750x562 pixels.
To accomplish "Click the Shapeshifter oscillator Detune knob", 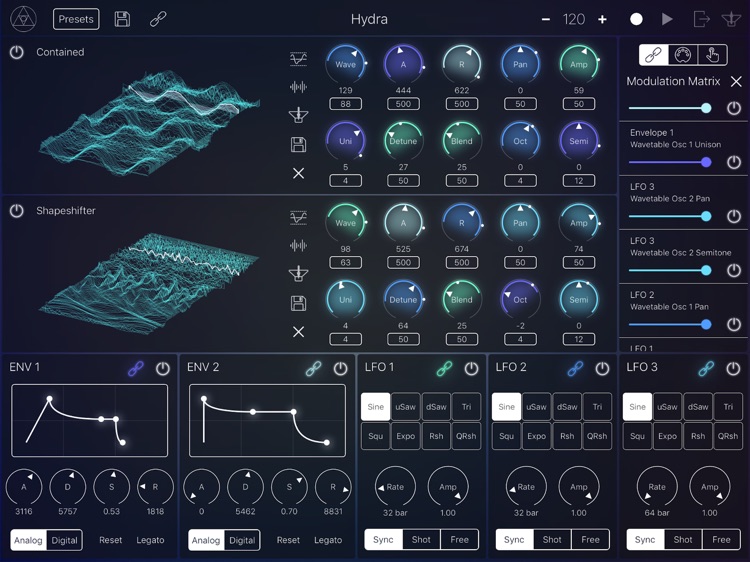I will pyautogui.click(x=403, y=299).
